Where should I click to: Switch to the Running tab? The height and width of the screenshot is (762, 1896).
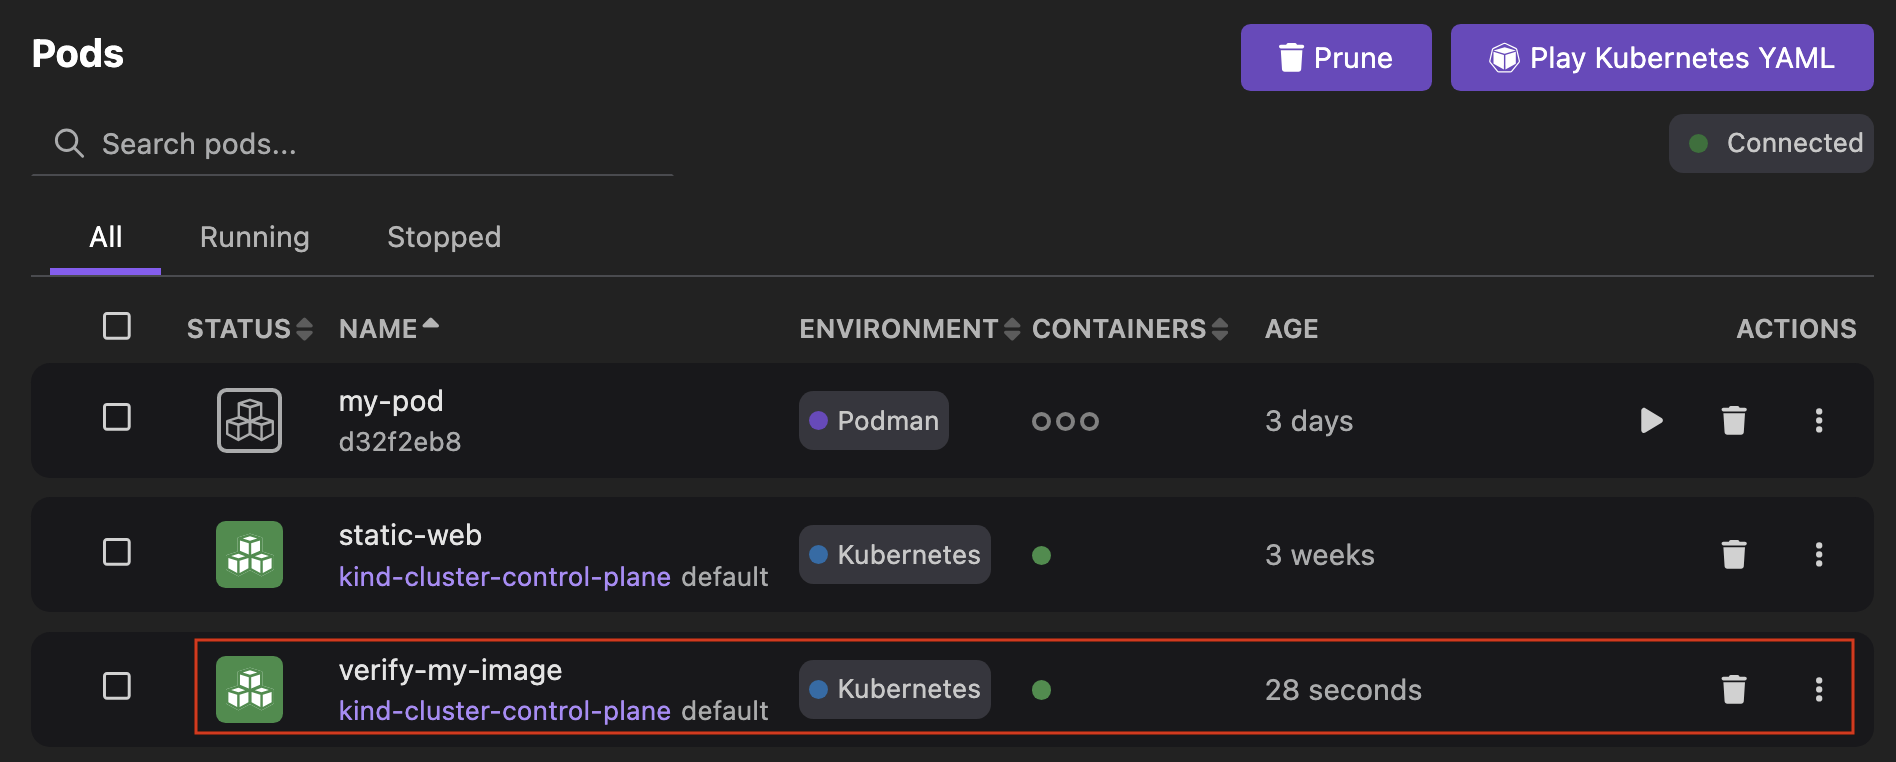click(x=254, y=237)
